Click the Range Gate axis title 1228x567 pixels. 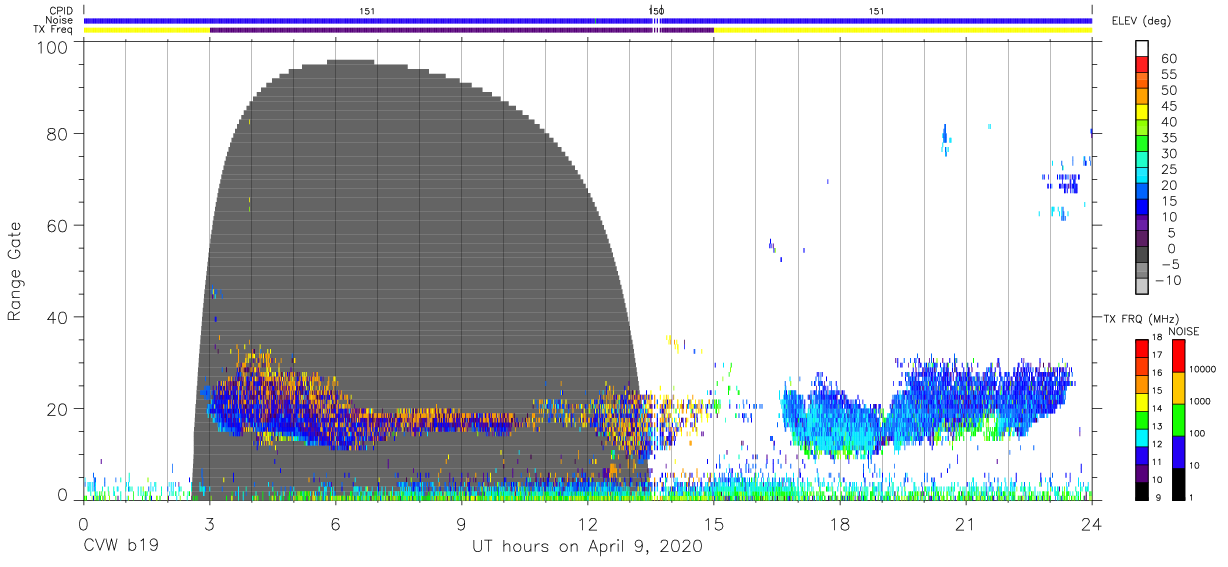click(x=15, y=271)
